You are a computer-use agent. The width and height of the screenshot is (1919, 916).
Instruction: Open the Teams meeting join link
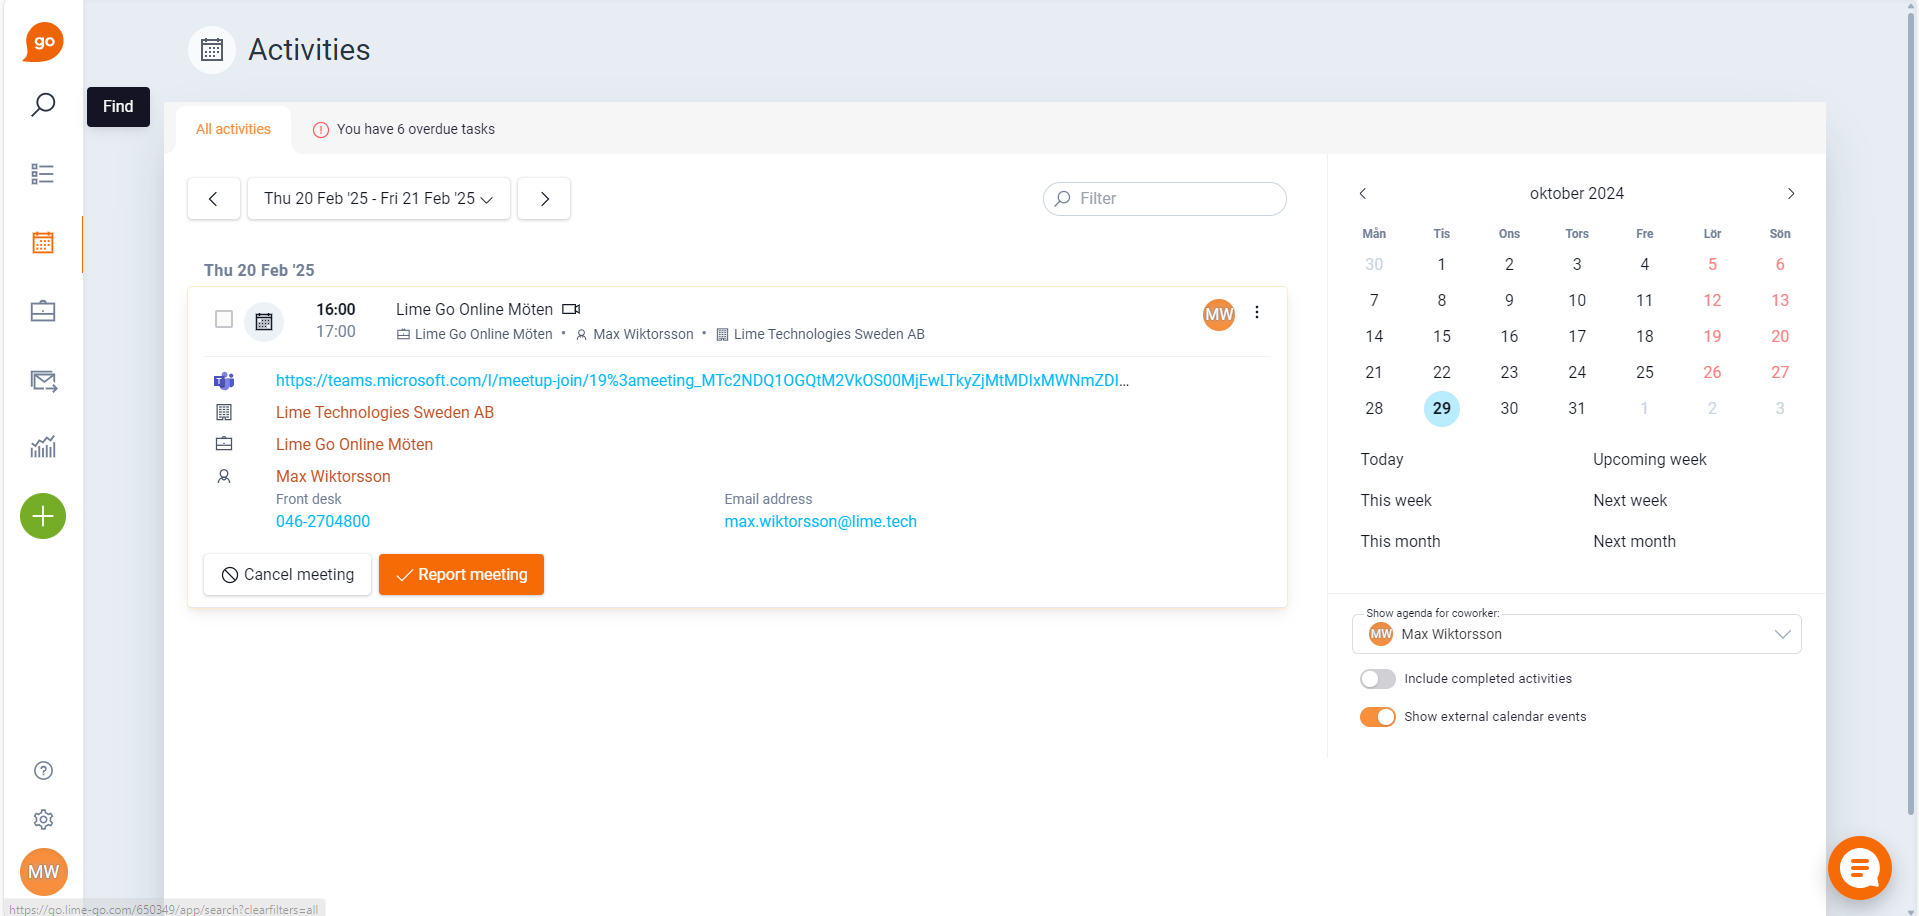702,380
